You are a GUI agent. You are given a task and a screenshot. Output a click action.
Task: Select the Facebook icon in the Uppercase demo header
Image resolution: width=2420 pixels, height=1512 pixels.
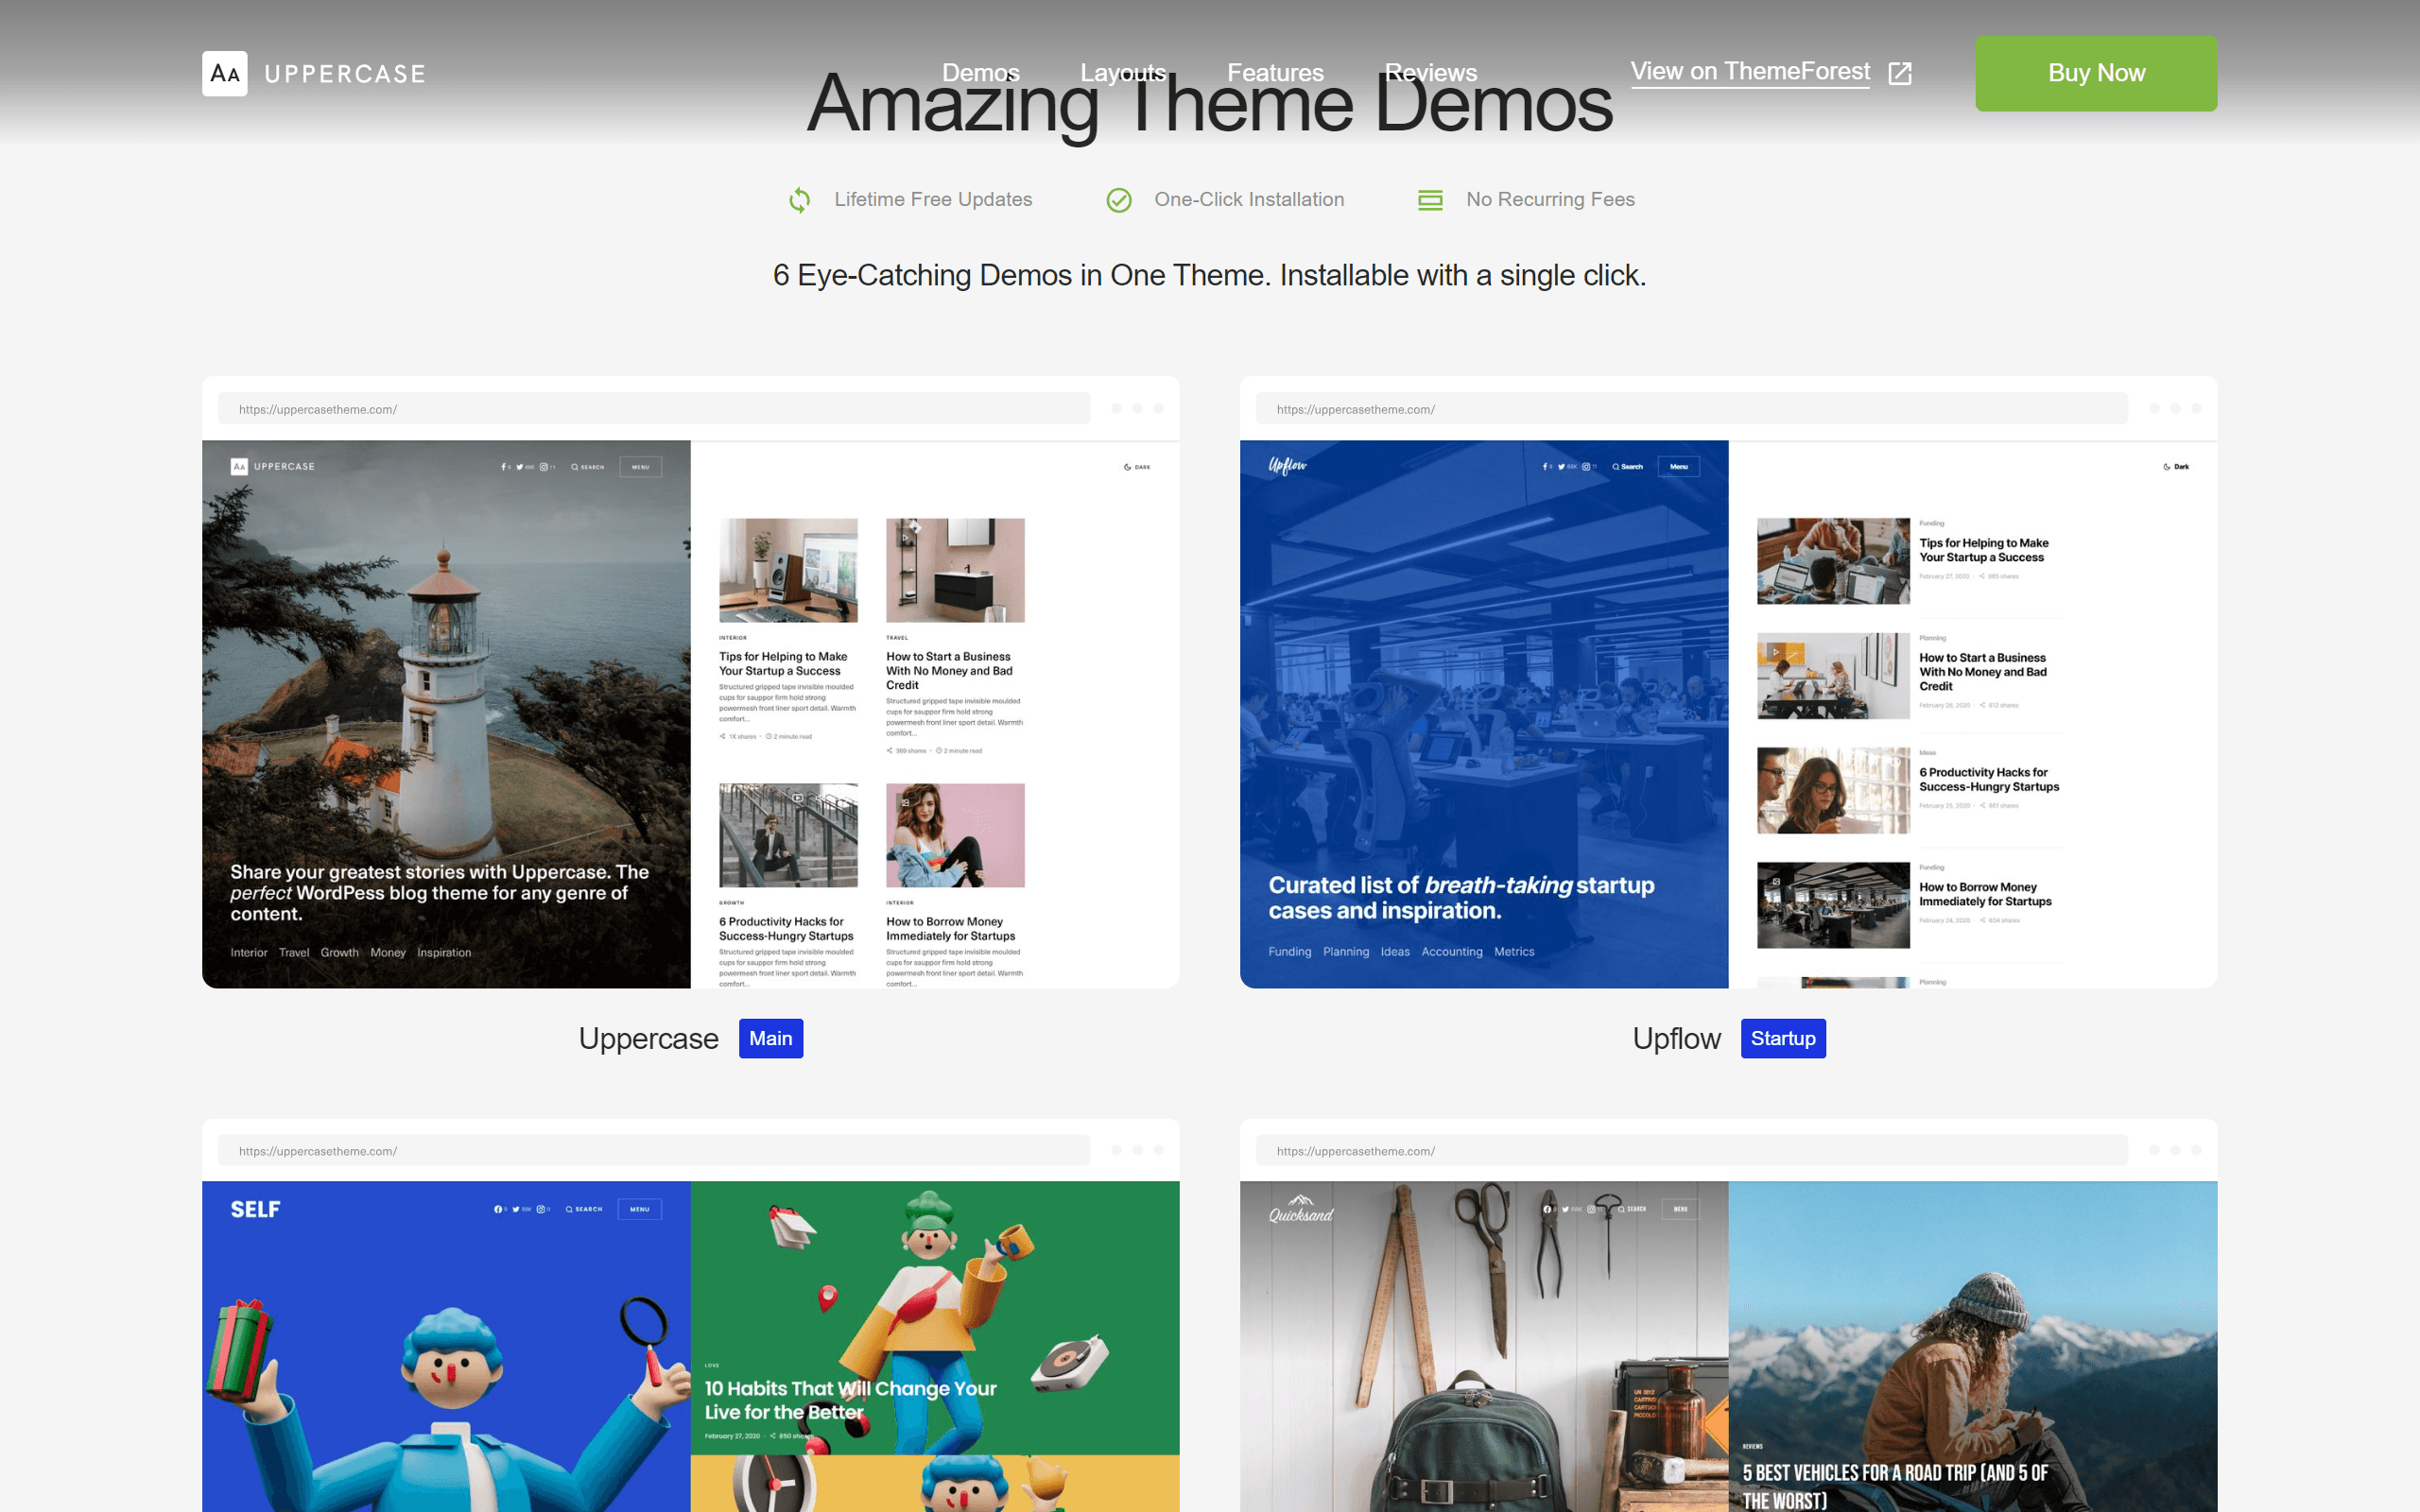pos(504,467)
